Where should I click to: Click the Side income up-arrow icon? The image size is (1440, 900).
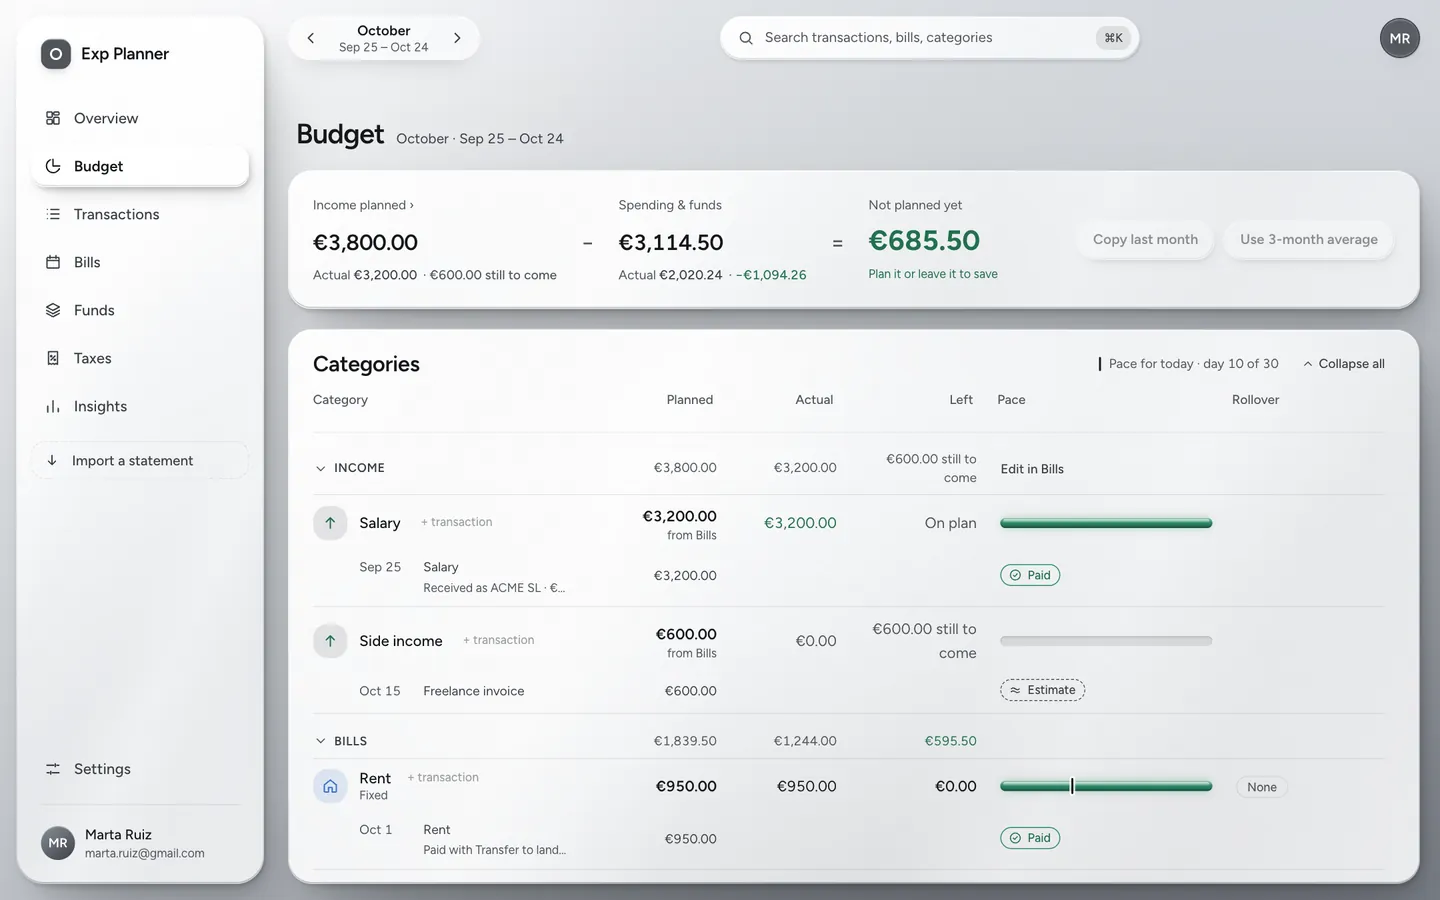coord(330,641)
